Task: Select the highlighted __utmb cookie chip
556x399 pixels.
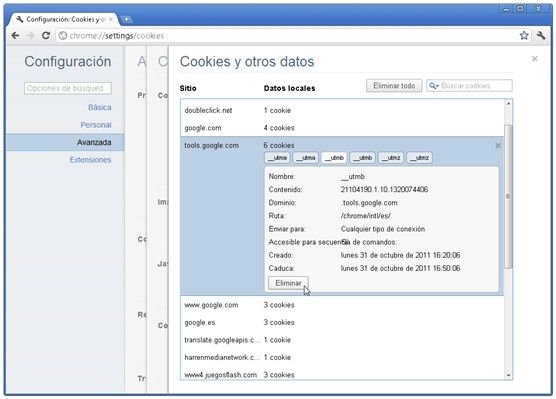Action: pyautogui.click(x=334, y=158)
